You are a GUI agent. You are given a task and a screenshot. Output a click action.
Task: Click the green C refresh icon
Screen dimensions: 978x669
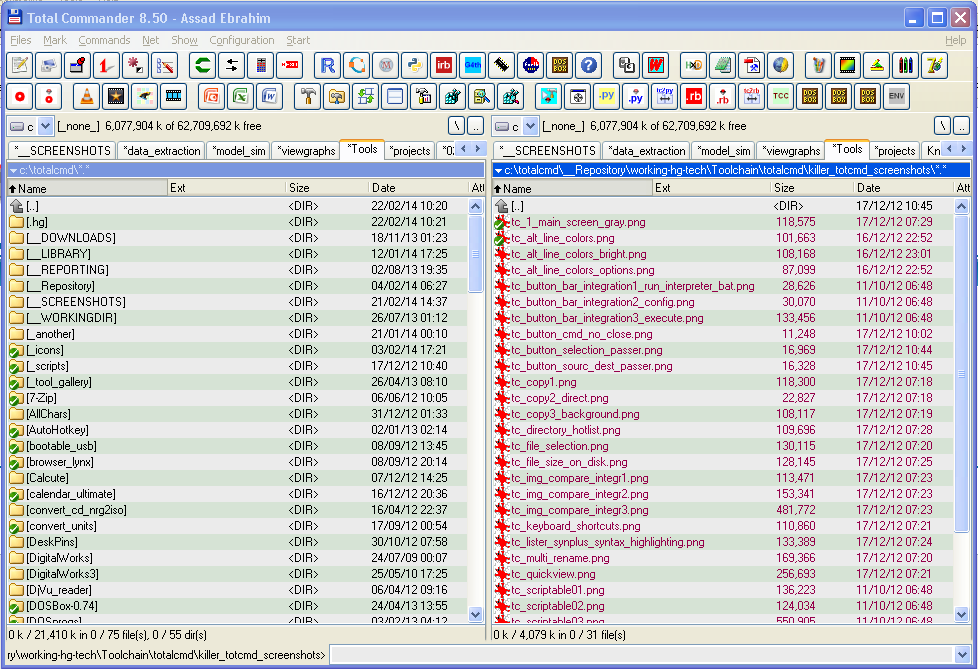tap(203, 65)
